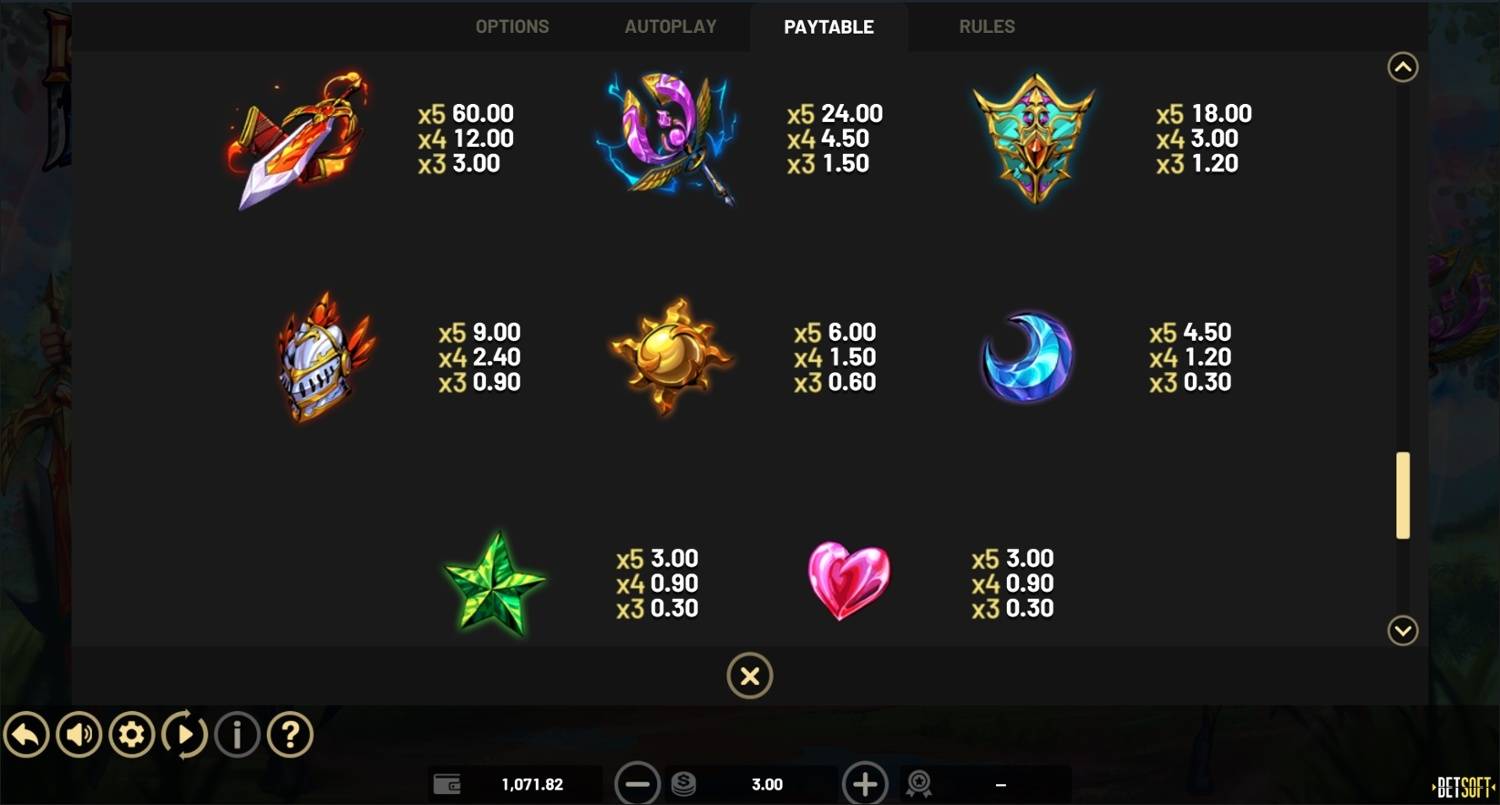The image size is (1500, 805).
Task: Decrease bet with the minus button
Action: coord(637,784)
